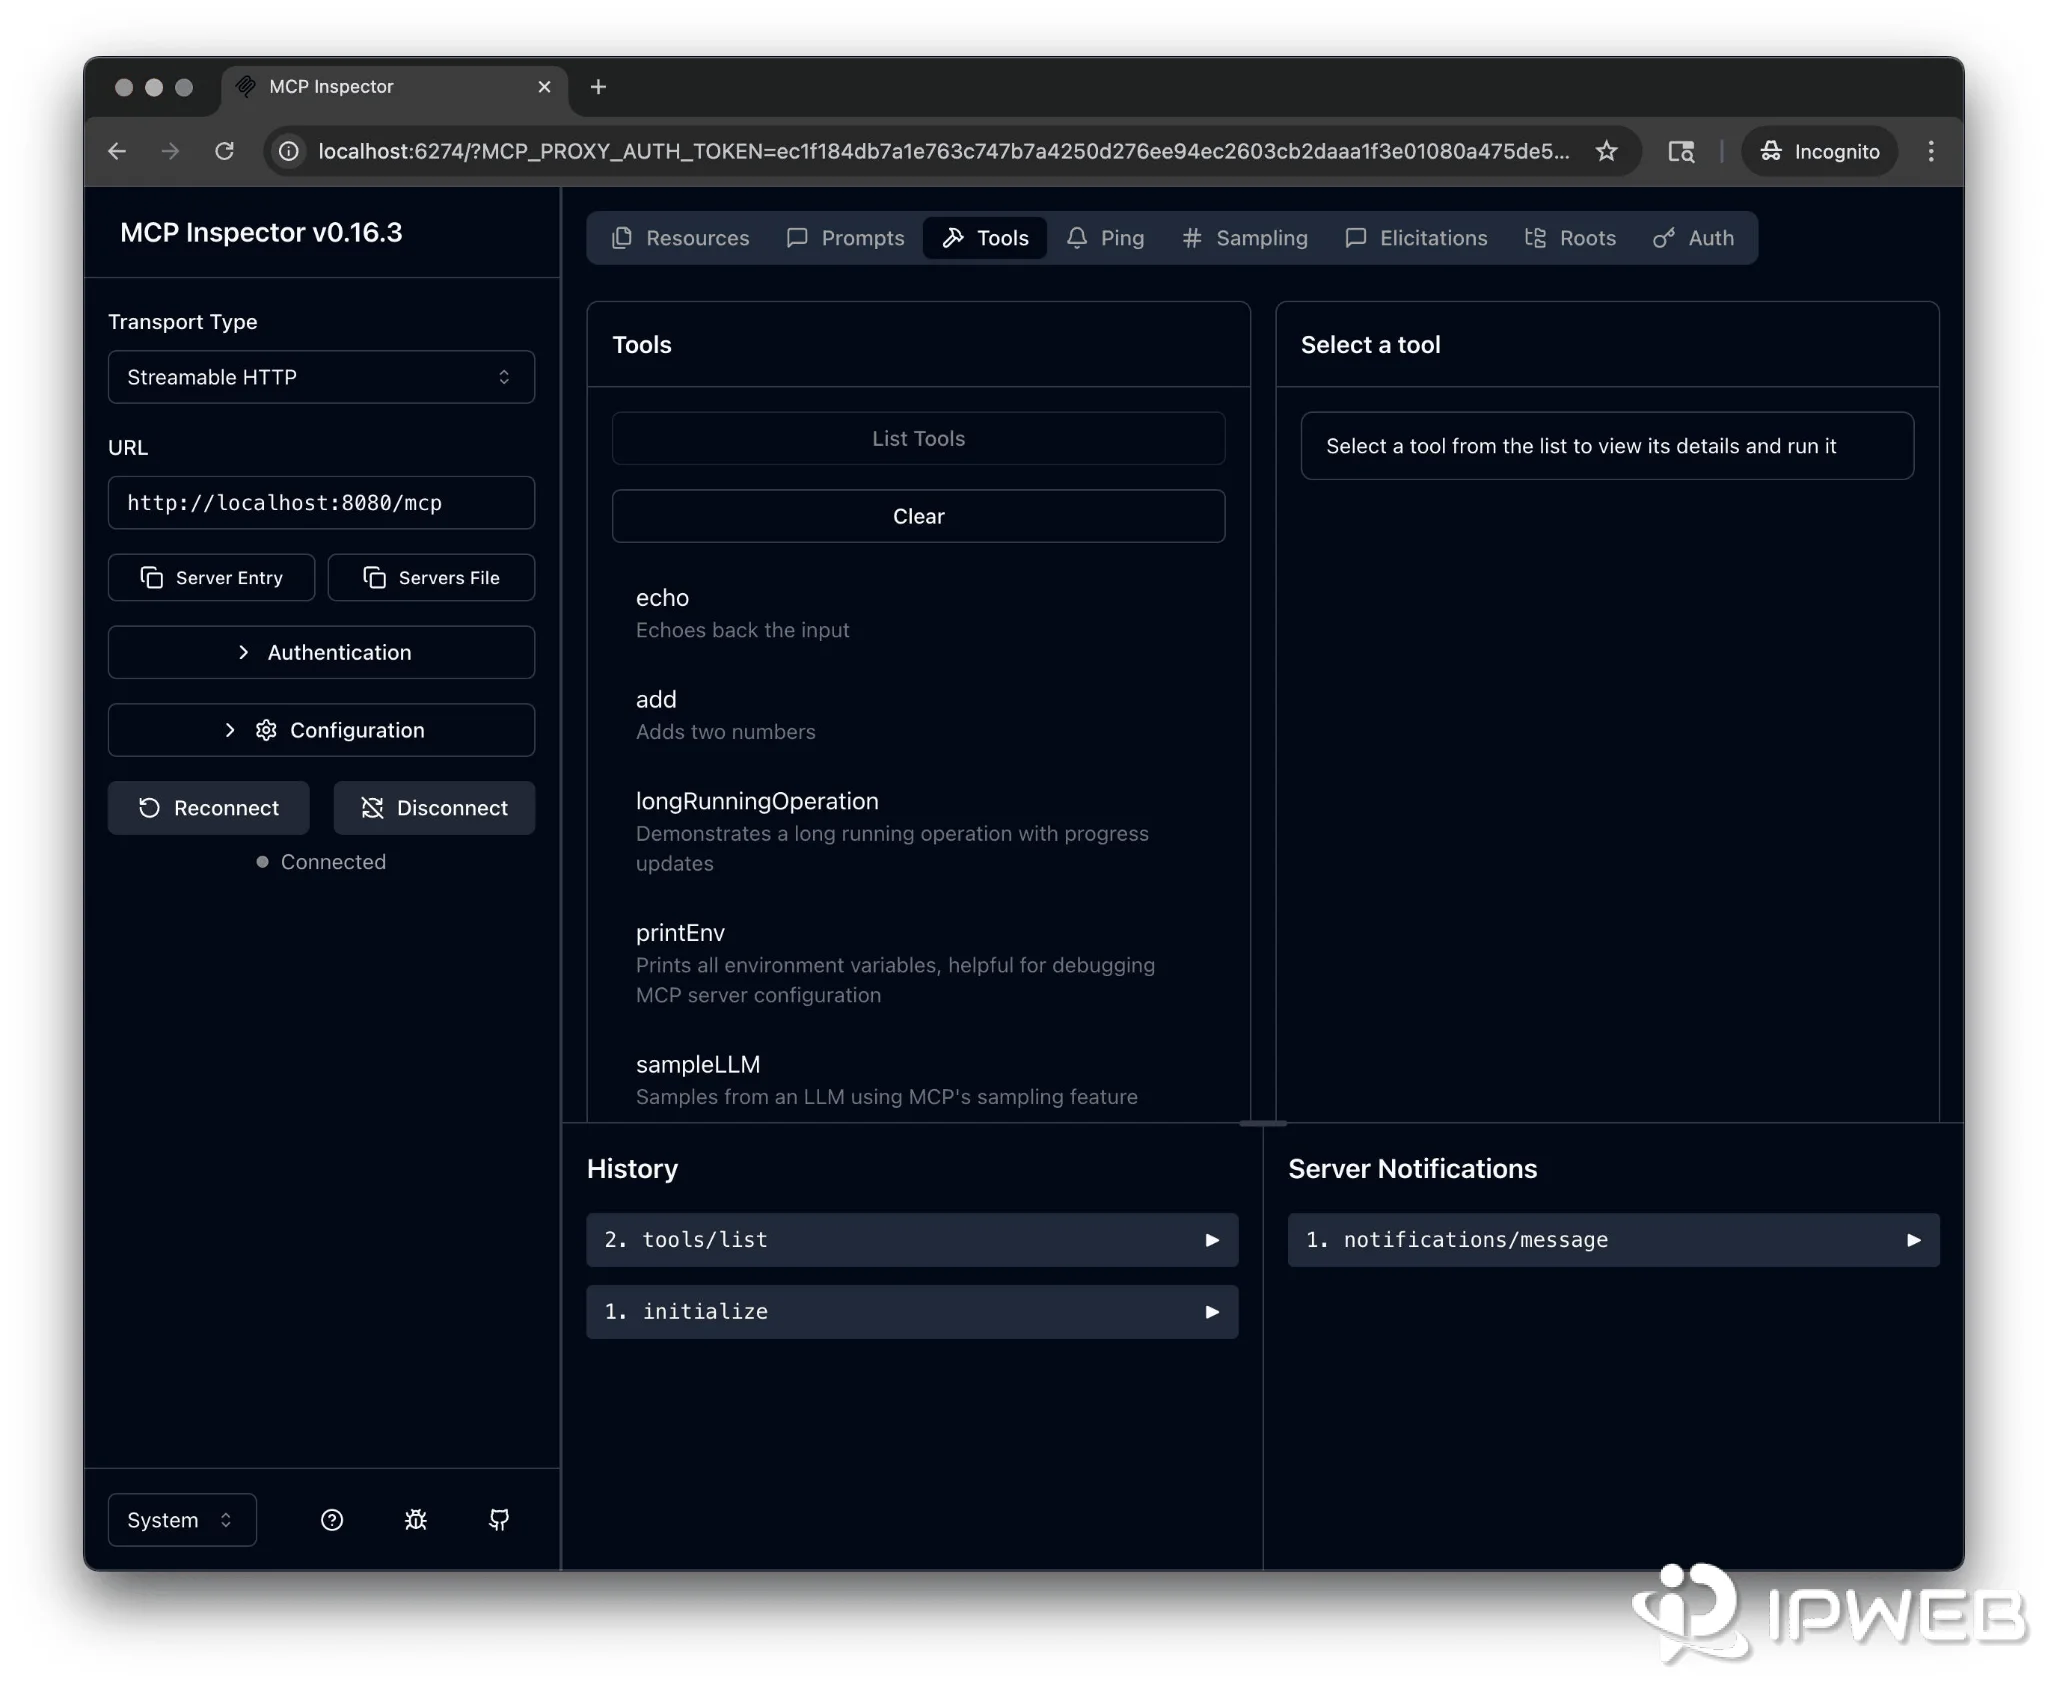Open the browser three-dot menu

coord(1931,151)
